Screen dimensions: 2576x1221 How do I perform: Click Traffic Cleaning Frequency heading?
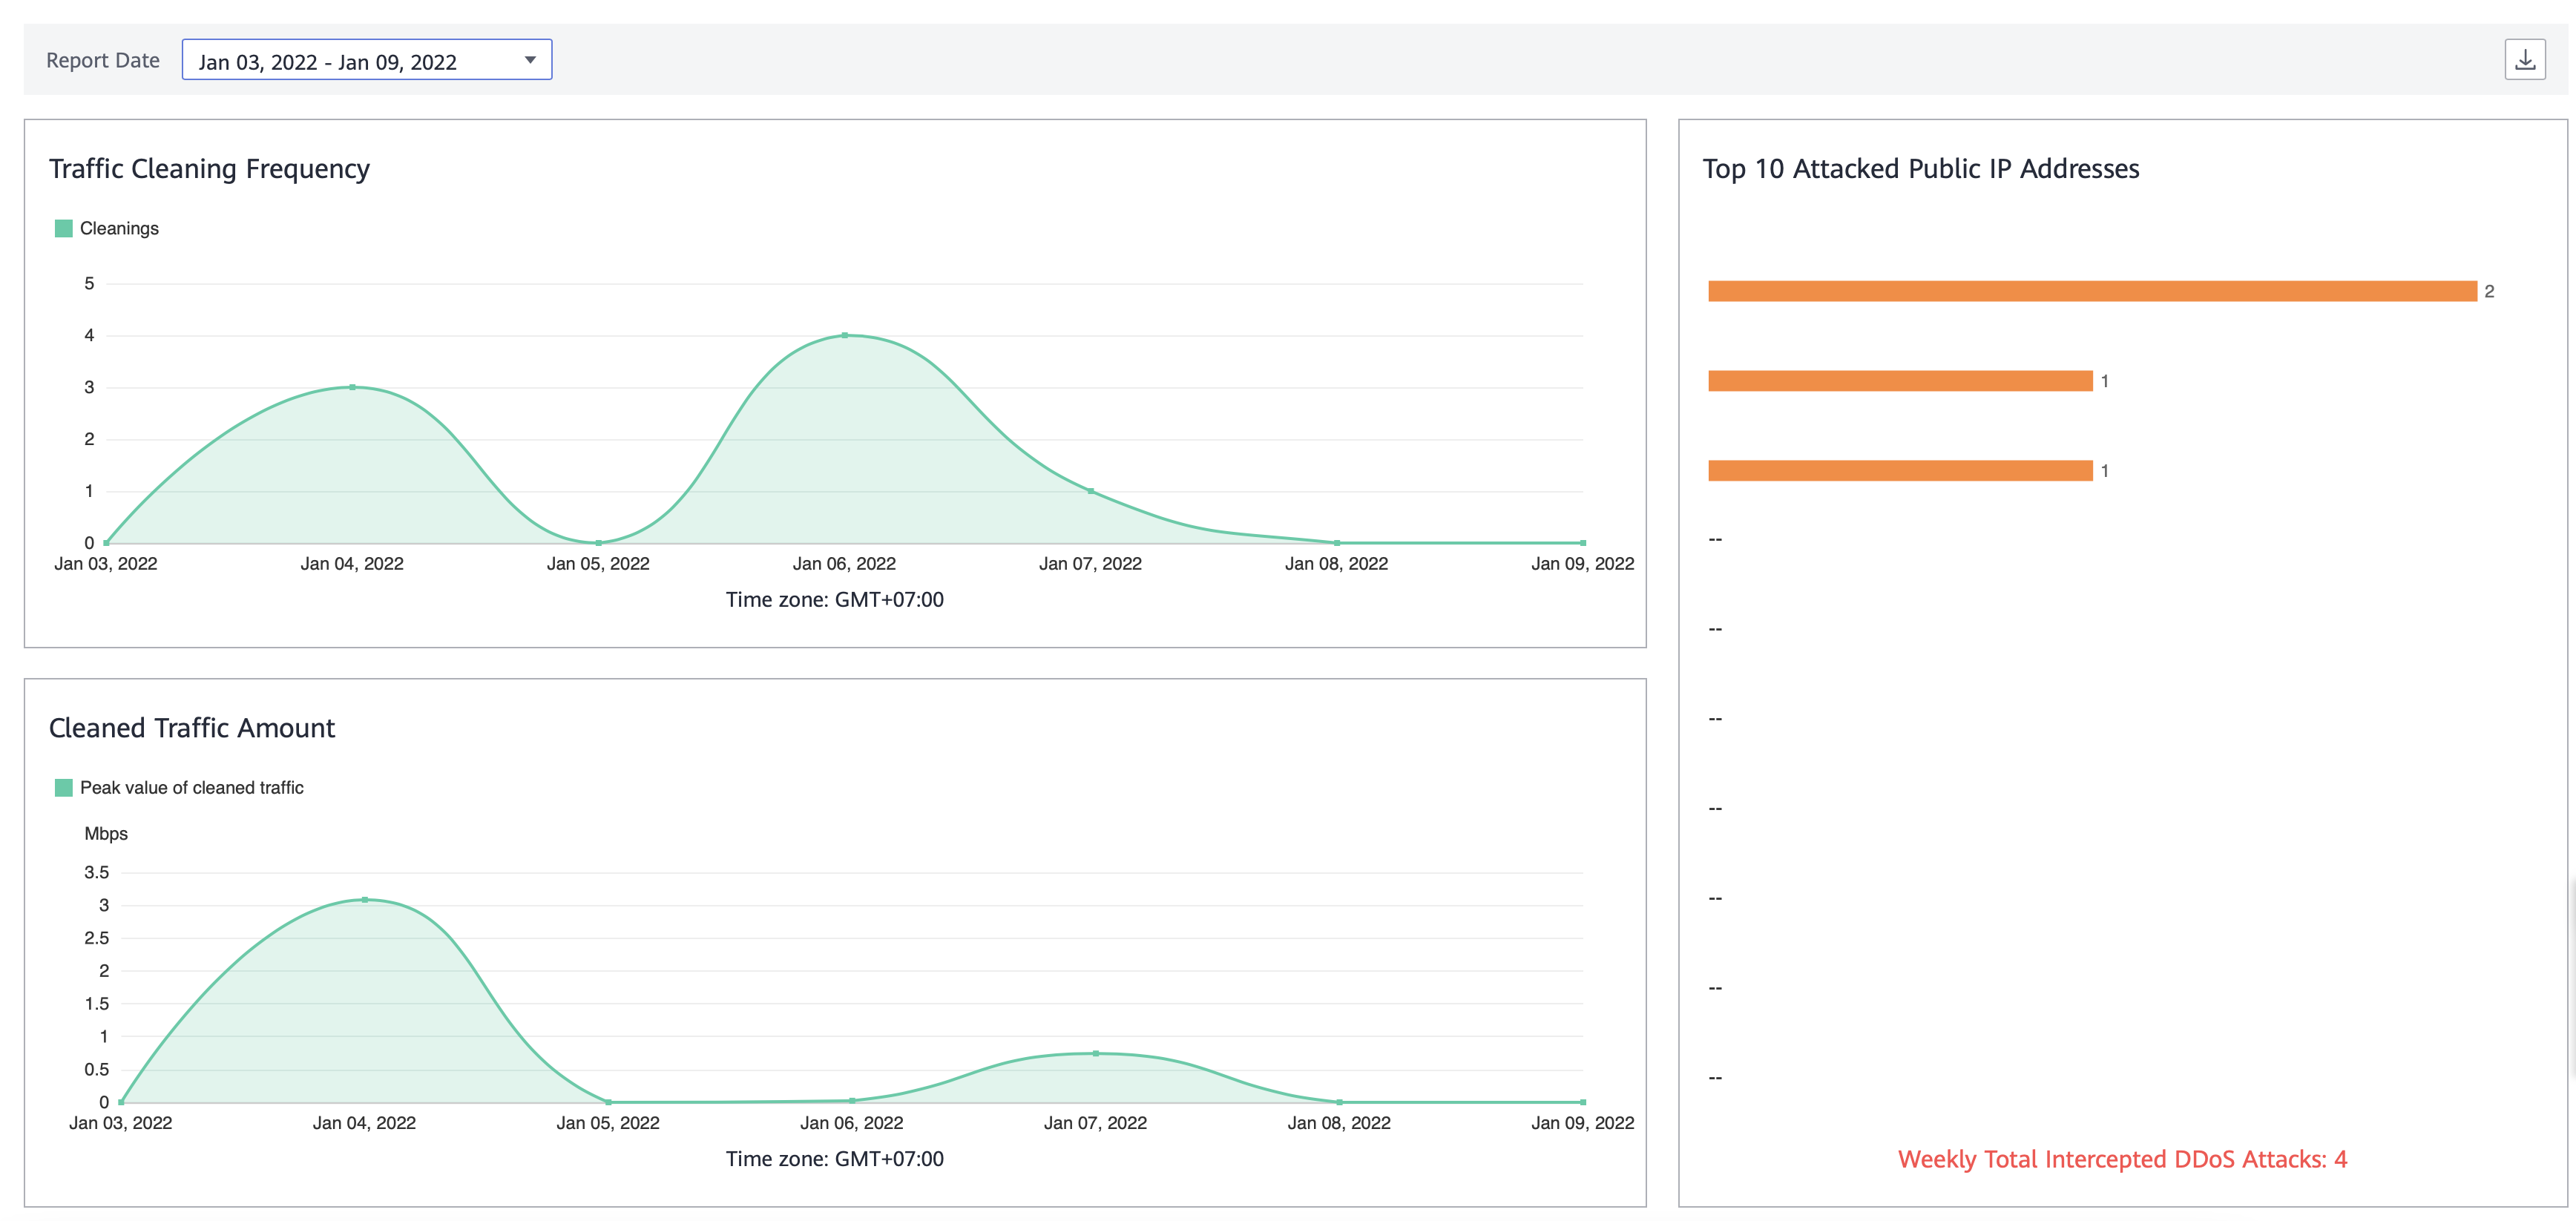(209, 168)
